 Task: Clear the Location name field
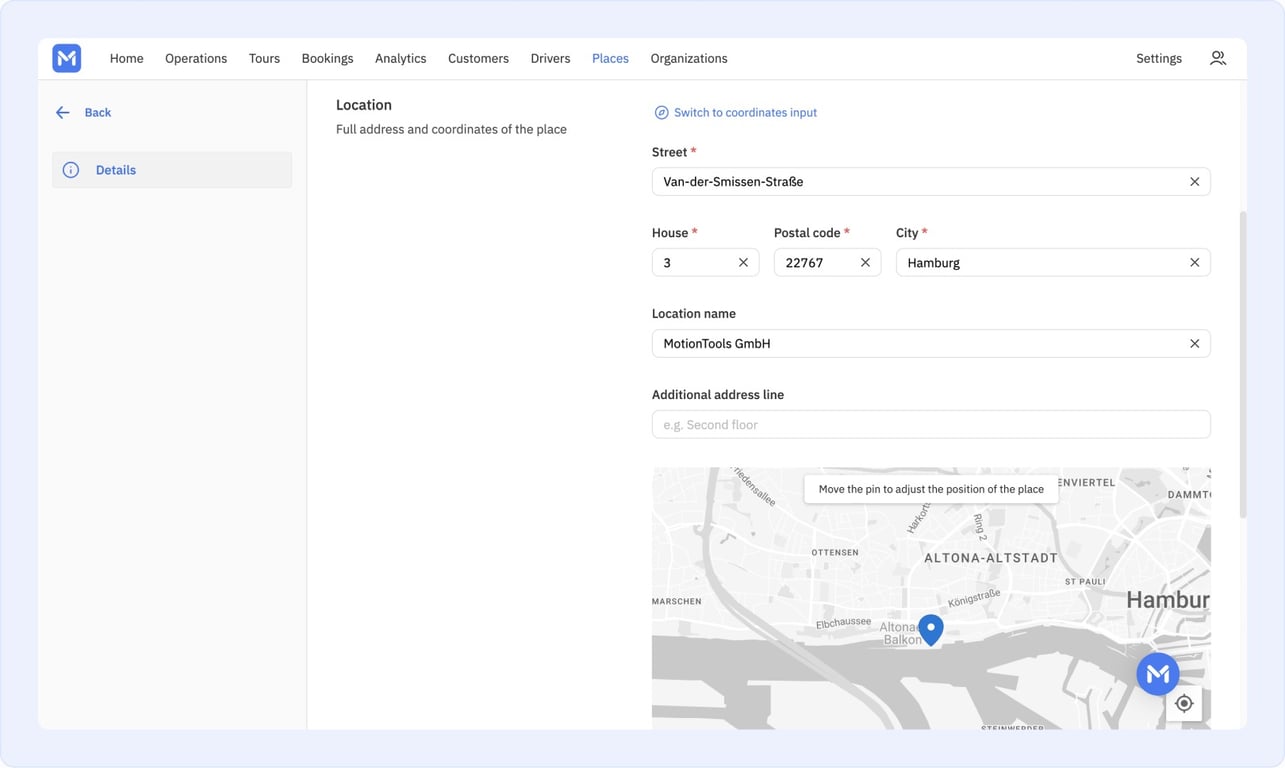pyautogui.click(x=1194, y=344)
